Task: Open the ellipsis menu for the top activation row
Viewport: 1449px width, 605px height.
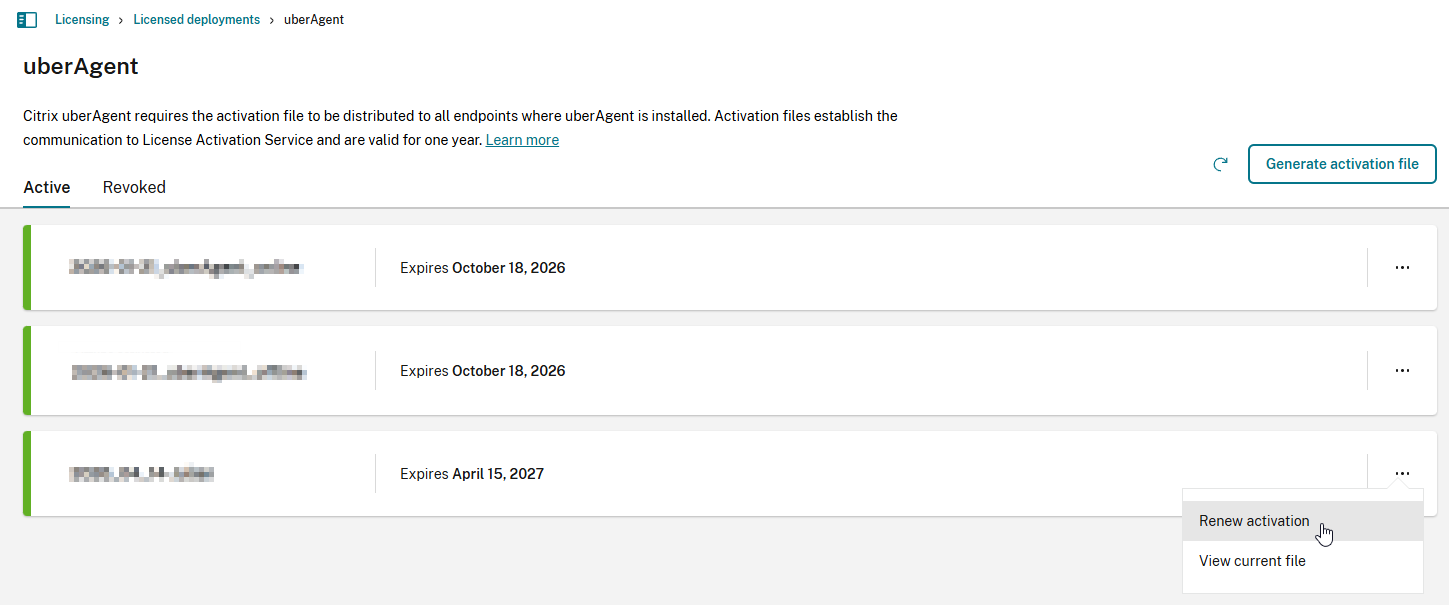Action: (1402, 268)
